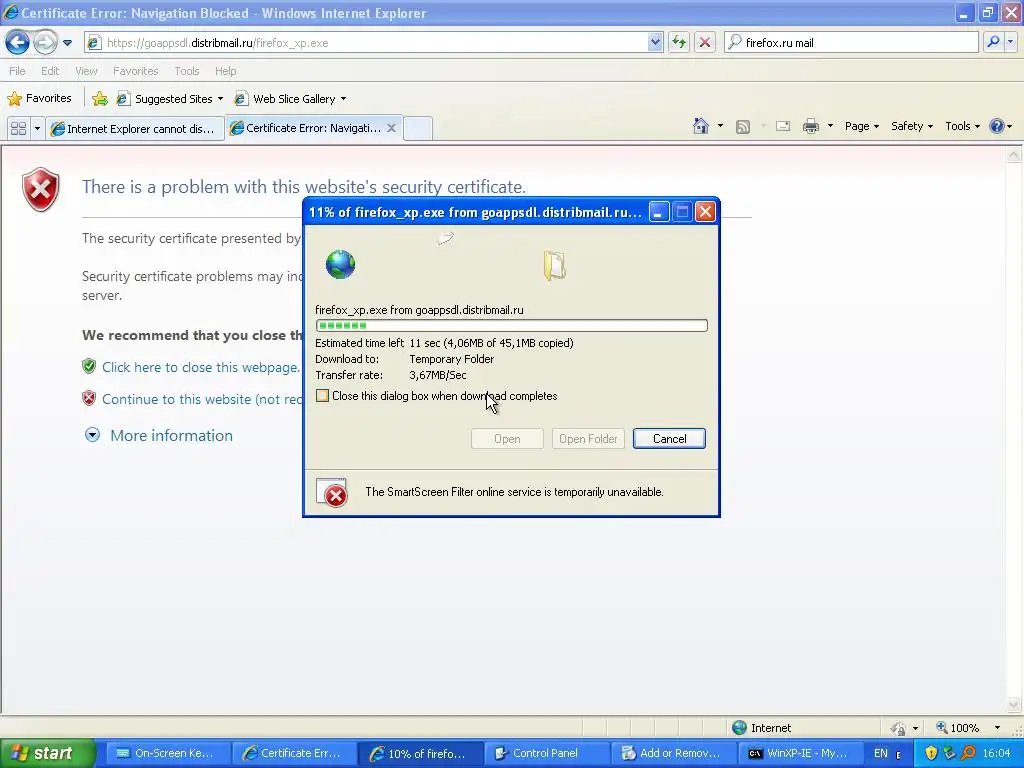The height and width of the screenshot is (768, 1024).
Task: Toggle 'Close this dialog box when download completes'
Action: (322, 396)
